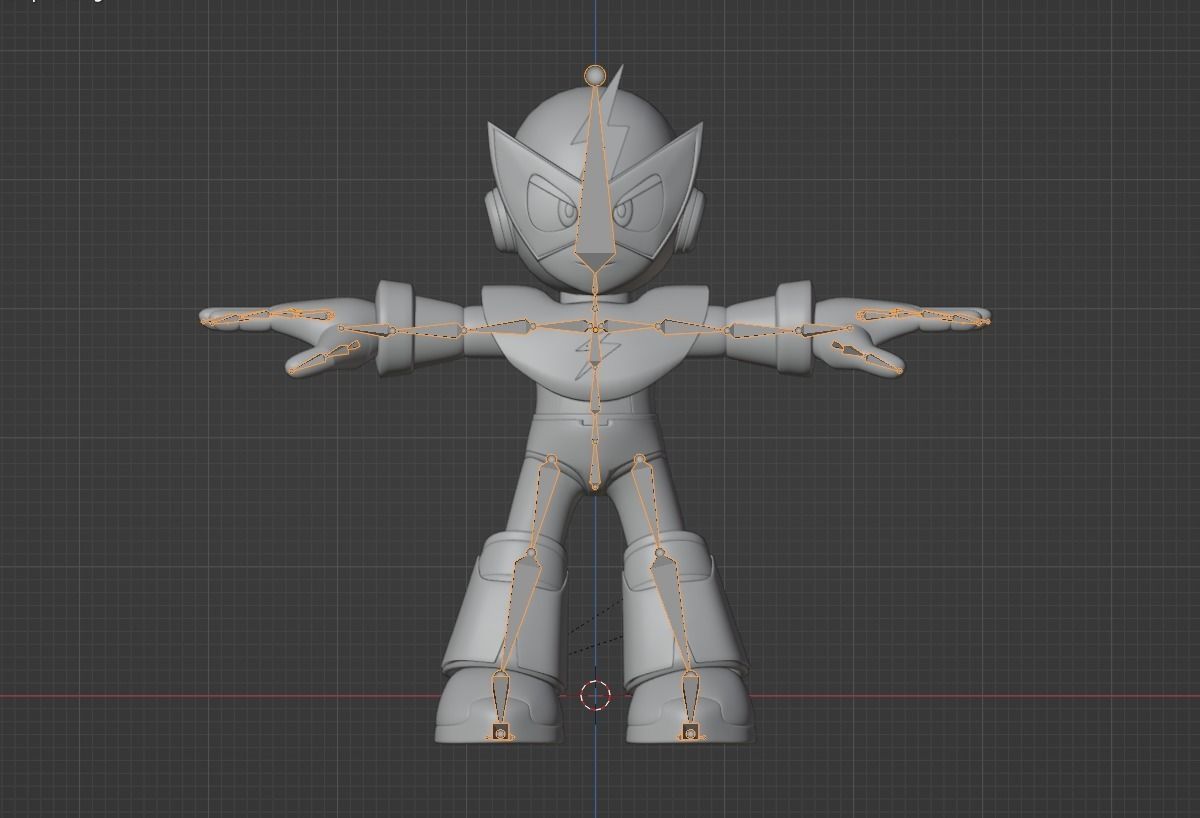This screenshot has width=1200, height=818.
Task: Select the thumb bone of the screen-left hand
Action: point(324,359)
